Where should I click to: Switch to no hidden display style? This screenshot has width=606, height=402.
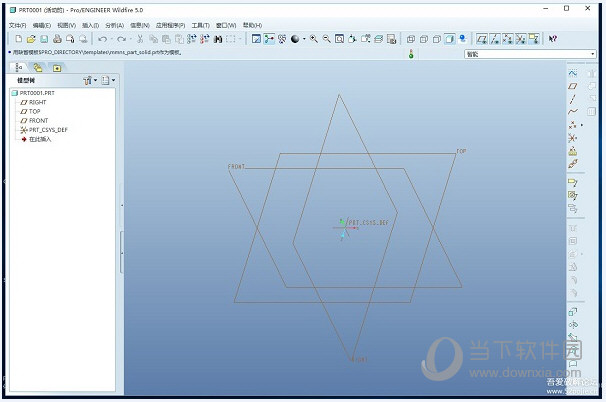(437, 39)
